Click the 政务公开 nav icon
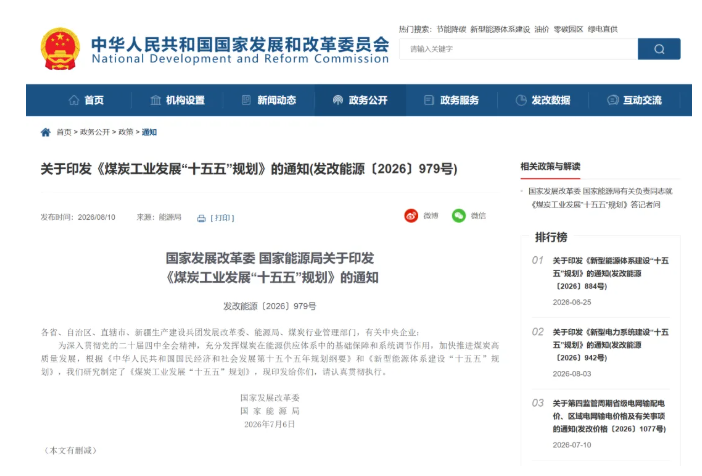 pyautogui.click(x=338, y=100)
